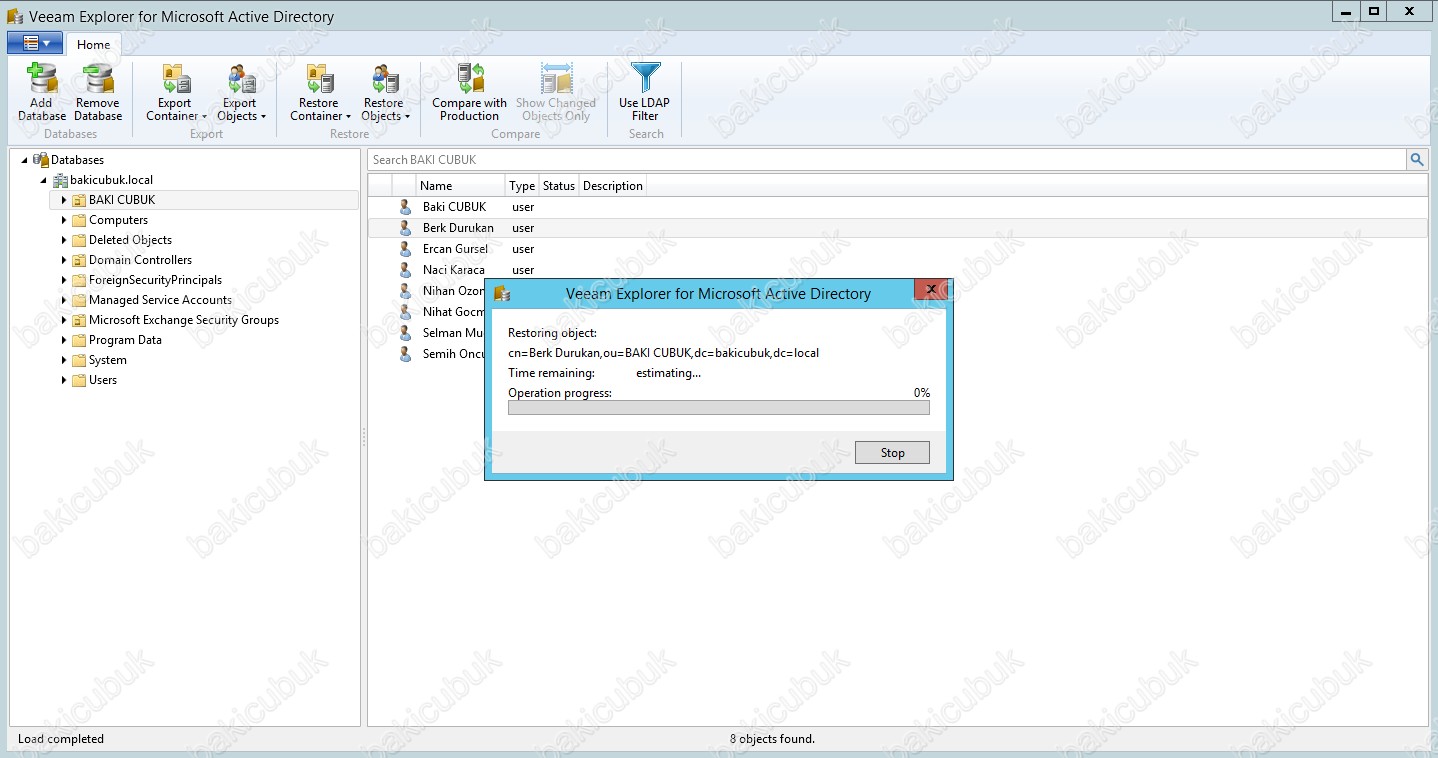Click the 8 objects found status text
Image resolution: width=1438 pixels, height=758 pixels.
[772, 739]
